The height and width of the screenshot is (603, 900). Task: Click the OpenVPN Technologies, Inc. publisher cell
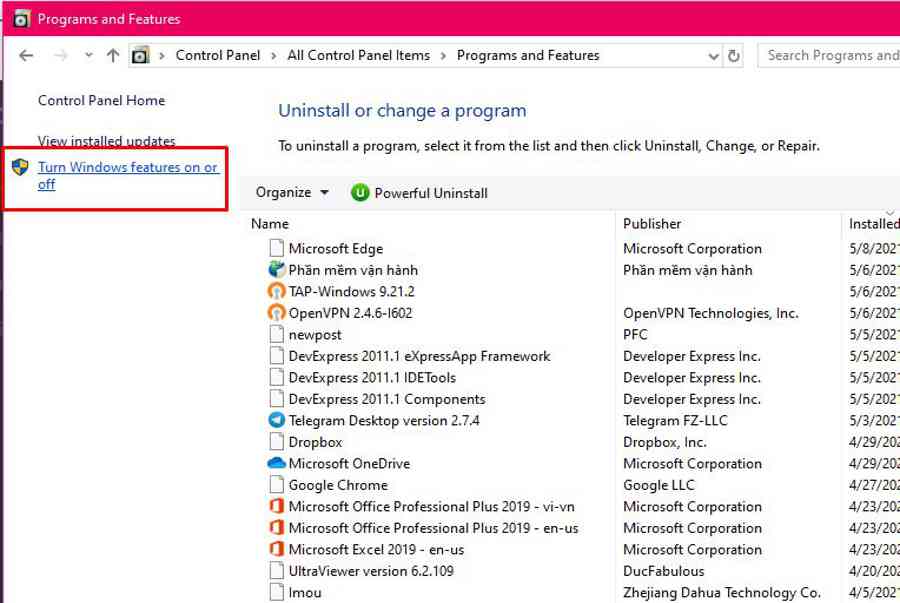coord(711,313)
